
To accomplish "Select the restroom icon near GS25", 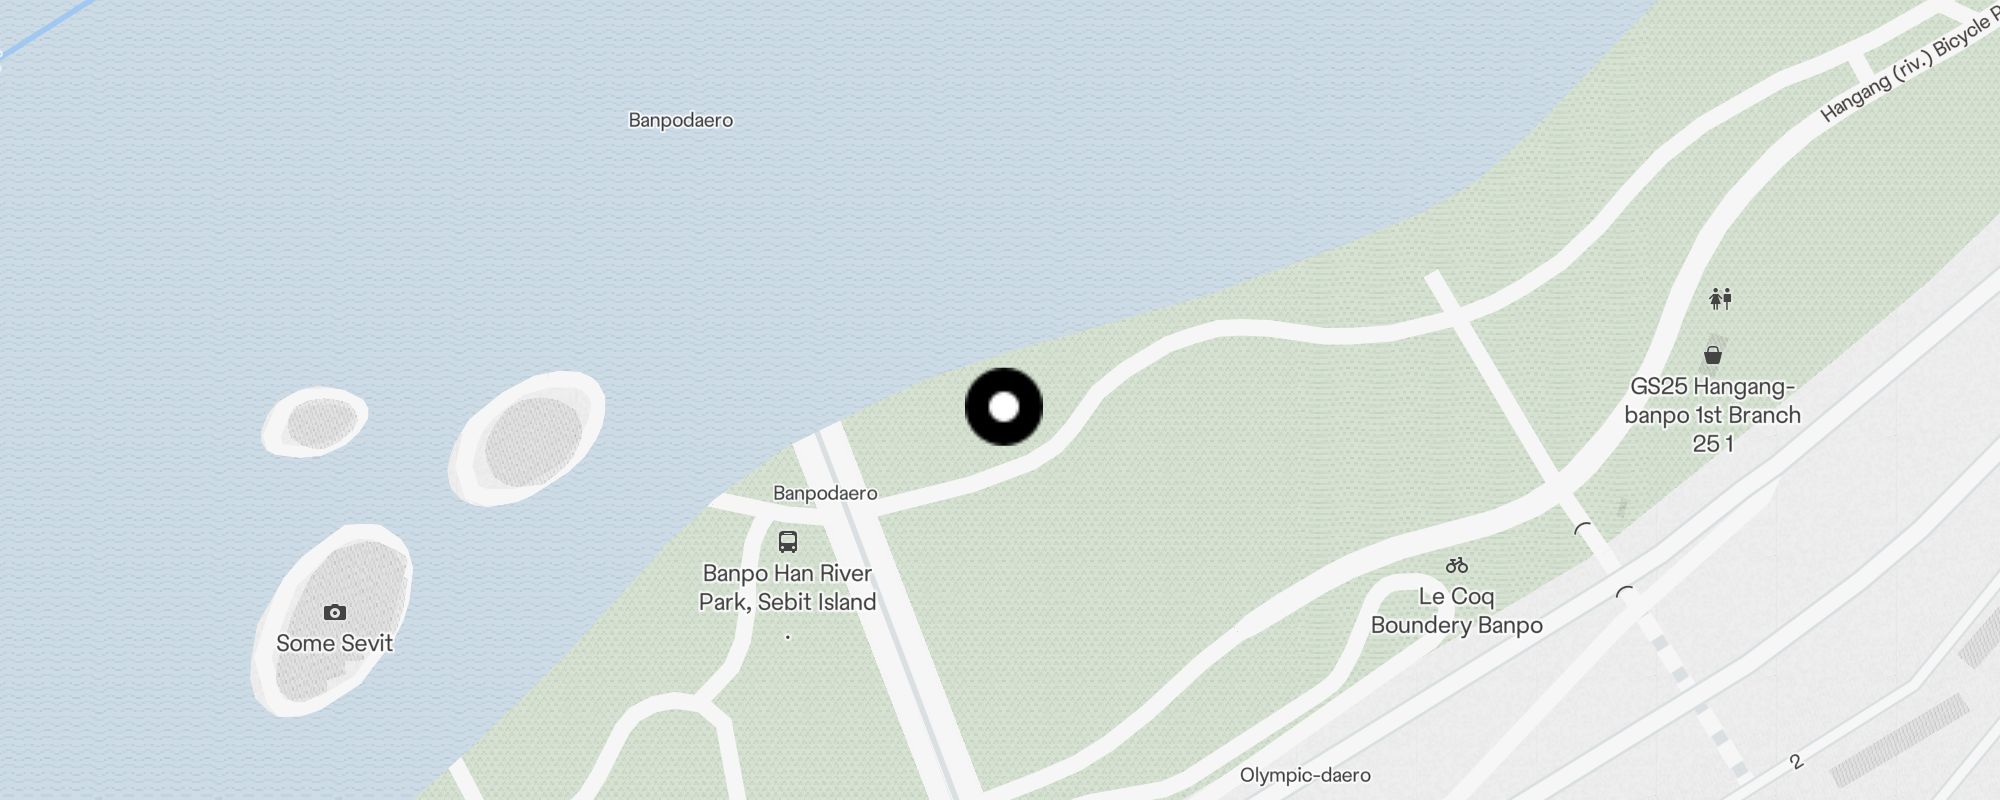I will [x=1720, y=298].
